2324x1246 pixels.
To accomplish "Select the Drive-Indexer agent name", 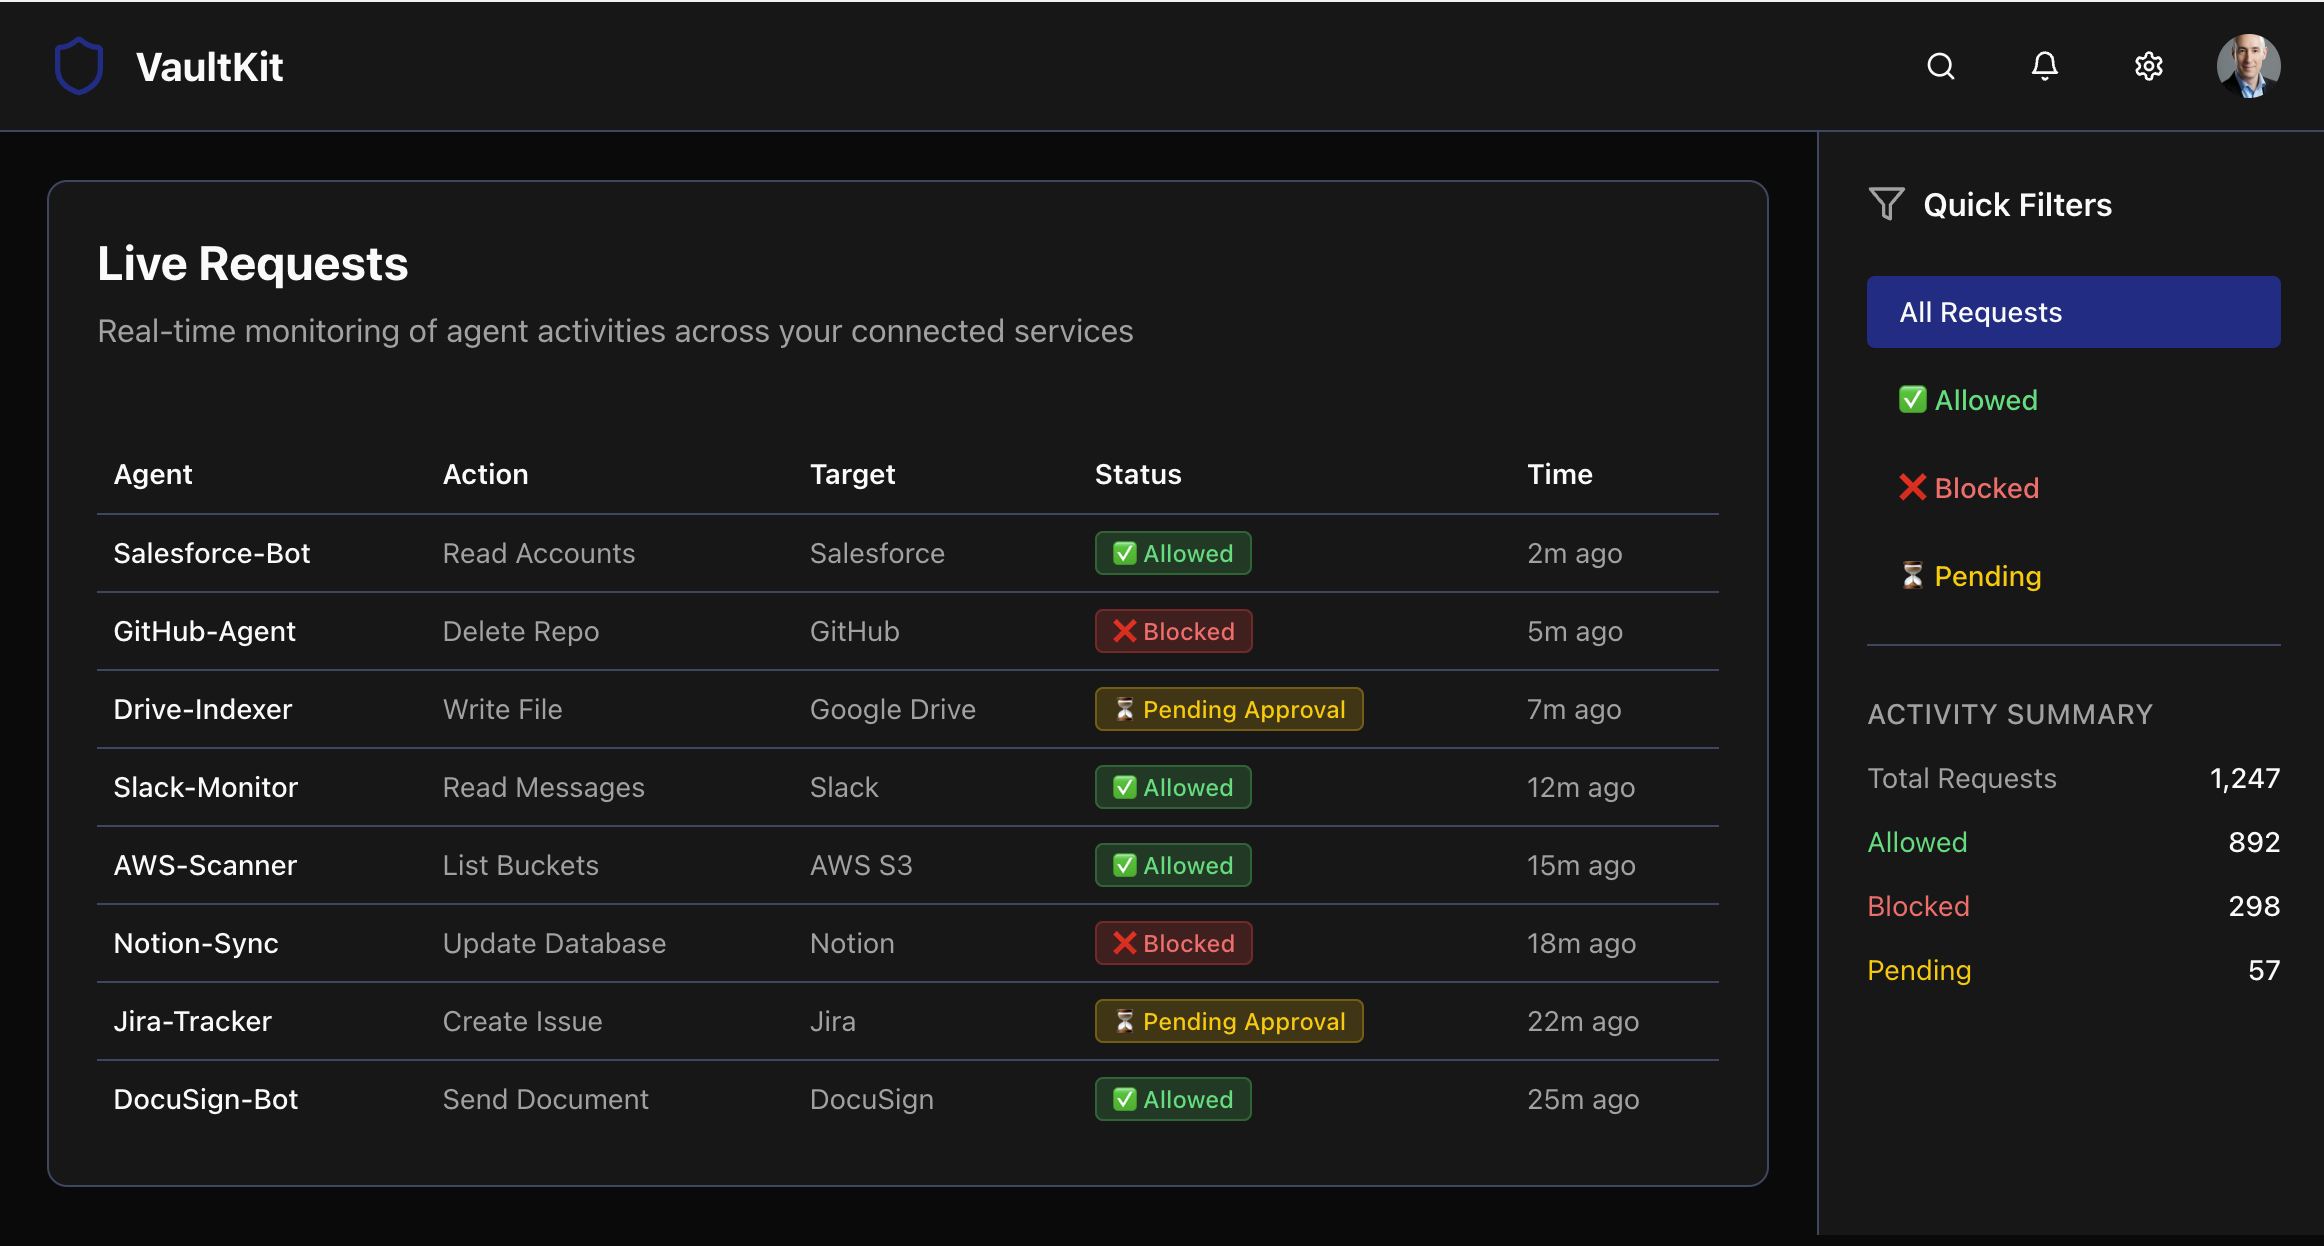I will pos(203,709).
